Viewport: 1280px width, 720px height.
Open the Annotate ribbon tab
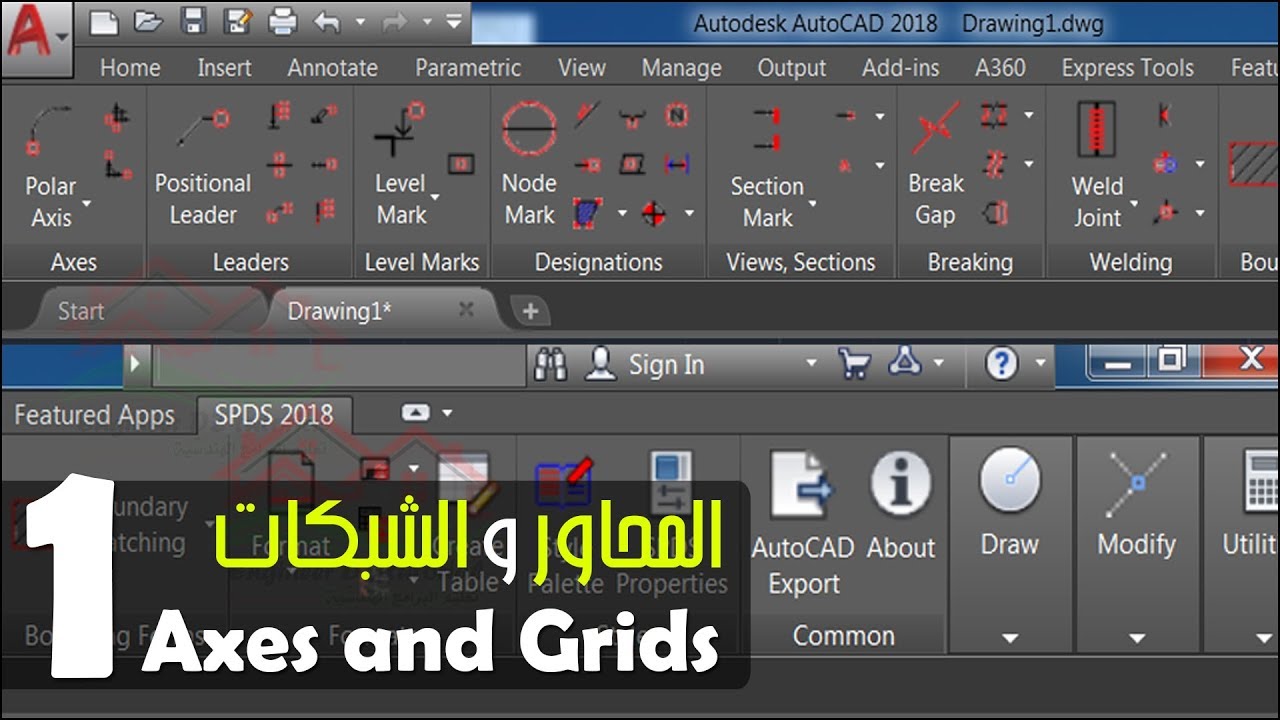click(x=332, y=68)
